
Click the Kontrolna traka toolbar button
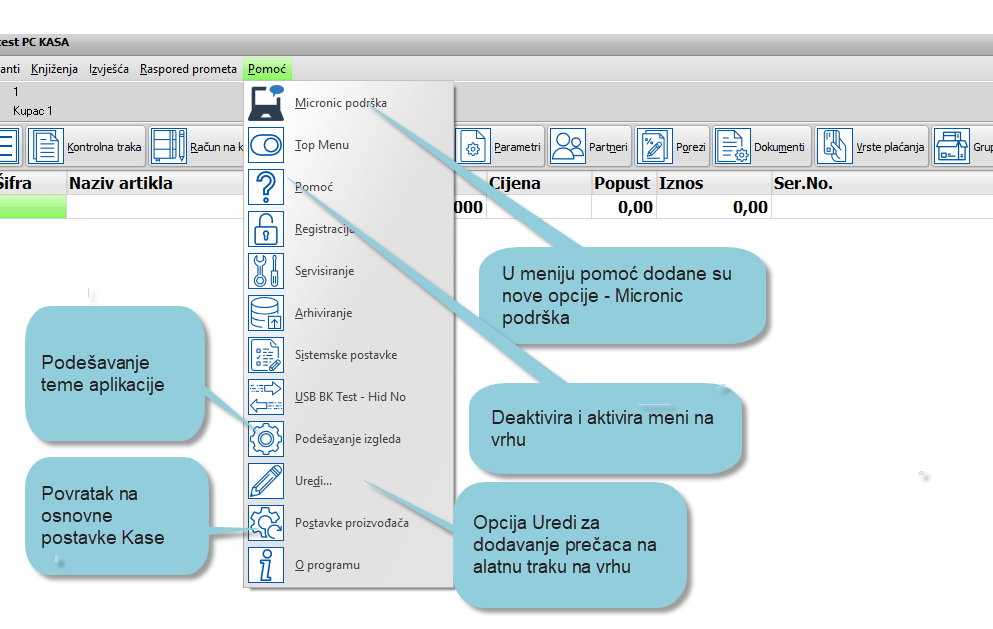click(x=86, y=147)
